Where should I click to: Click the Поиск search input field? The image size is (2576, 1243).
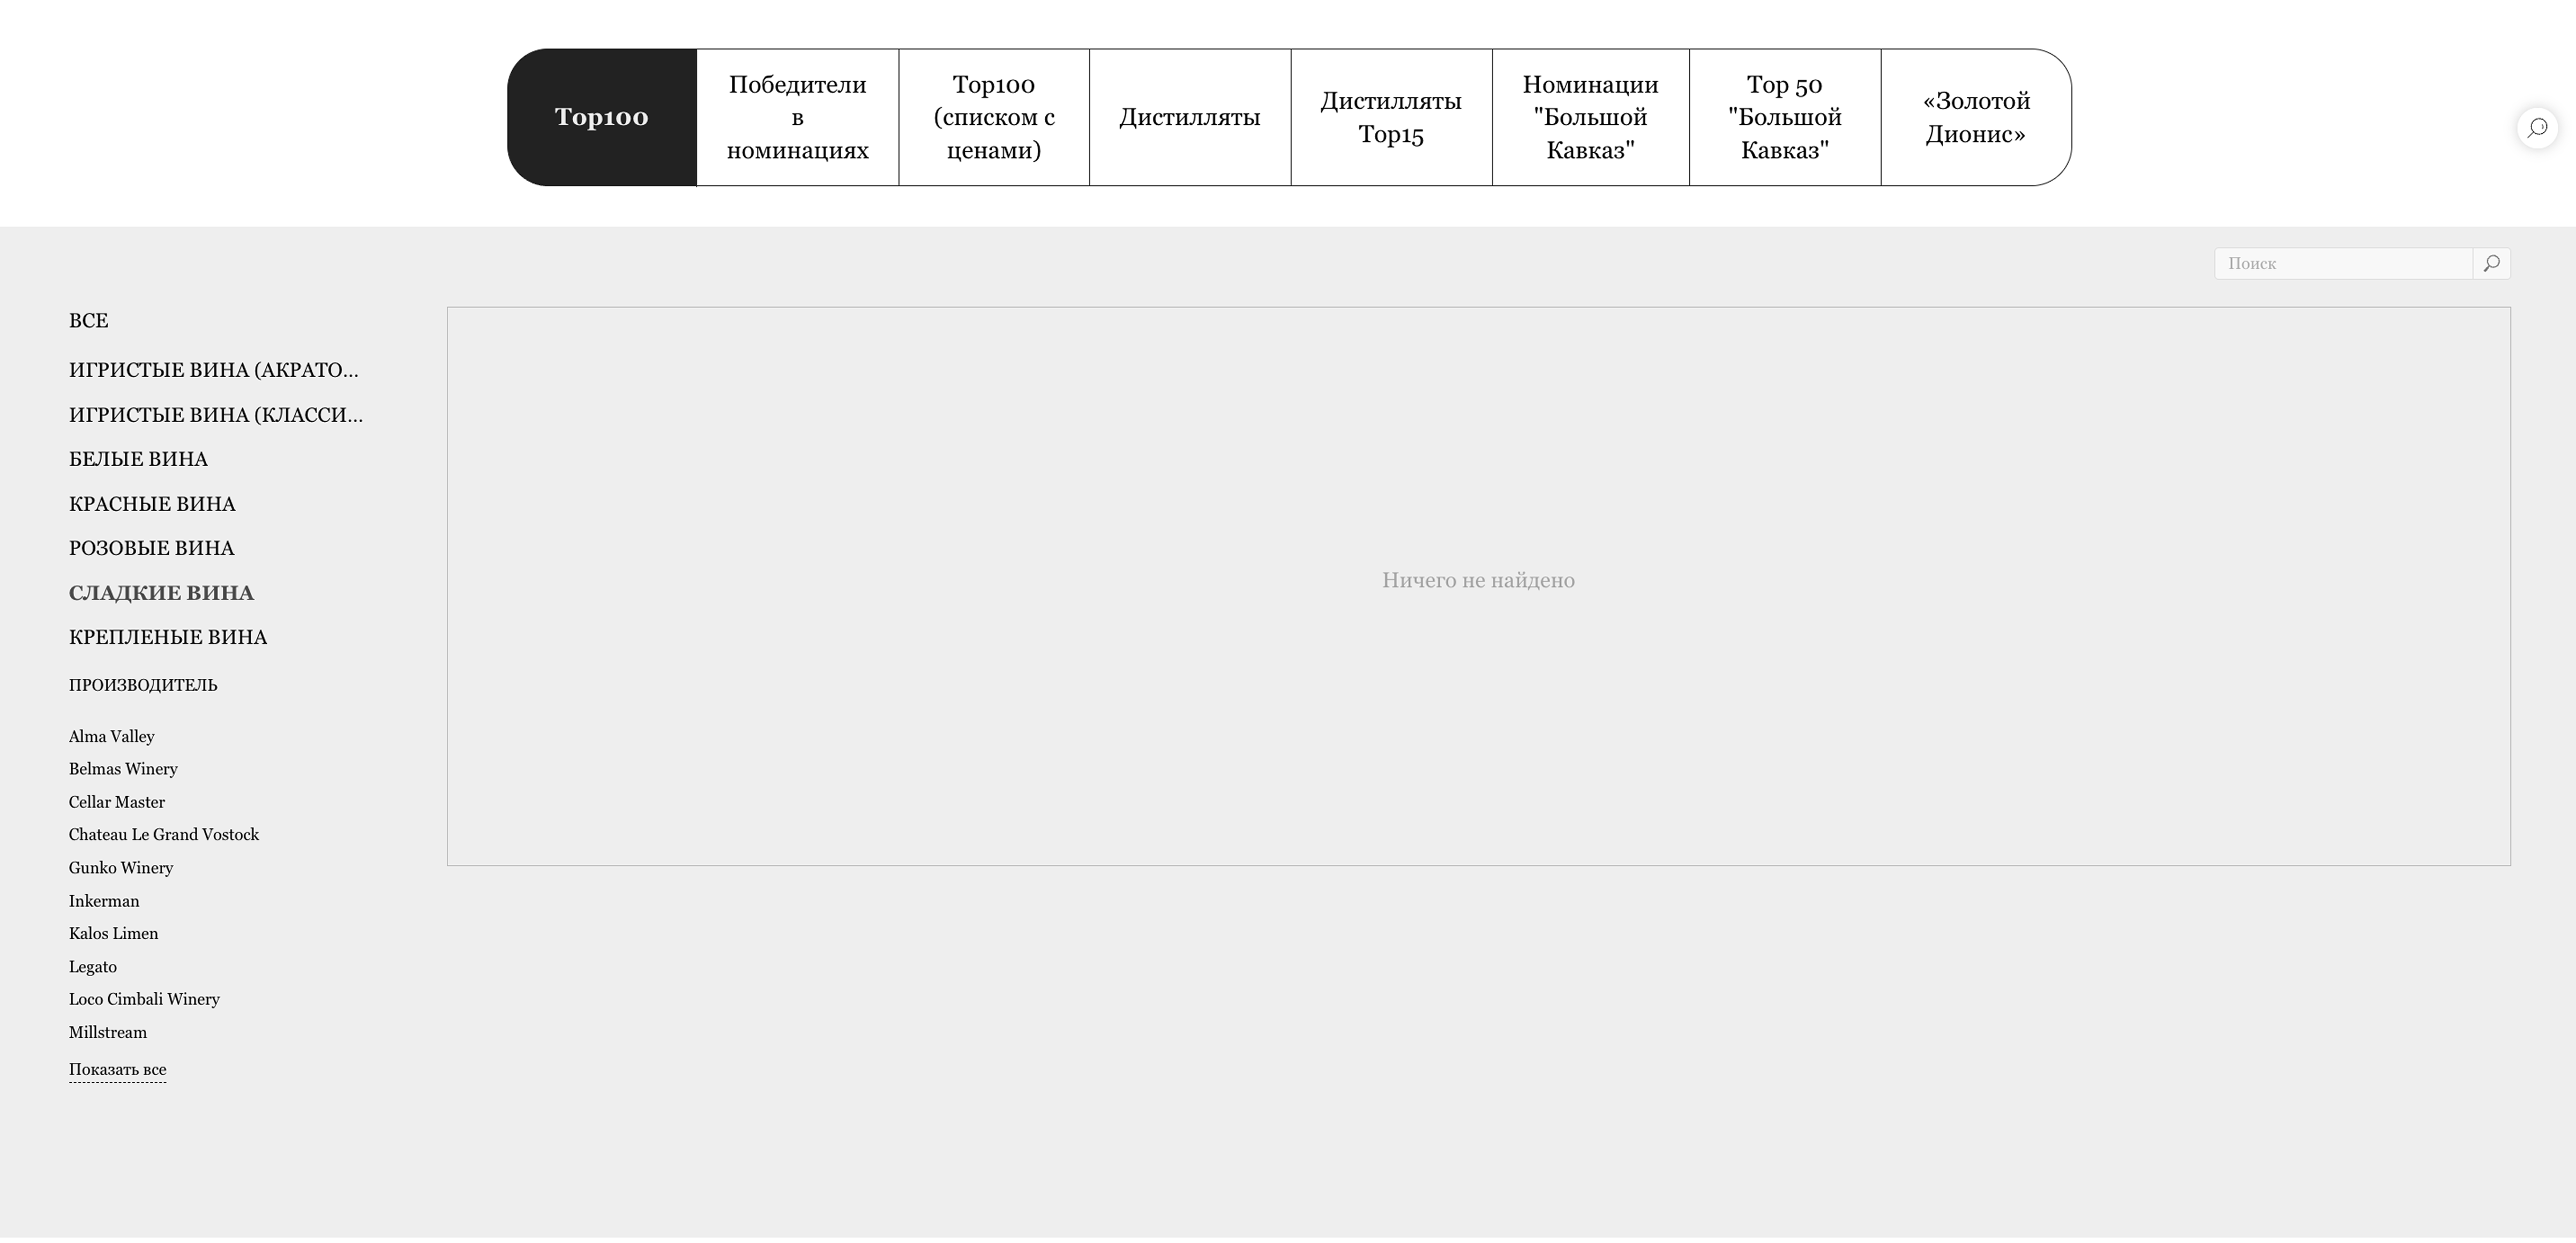point(2342,263)
